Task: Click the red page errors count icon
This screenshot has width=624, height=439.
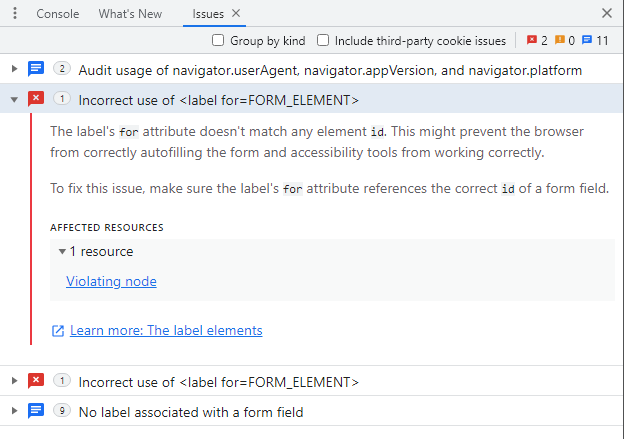Action: [532, 41]
